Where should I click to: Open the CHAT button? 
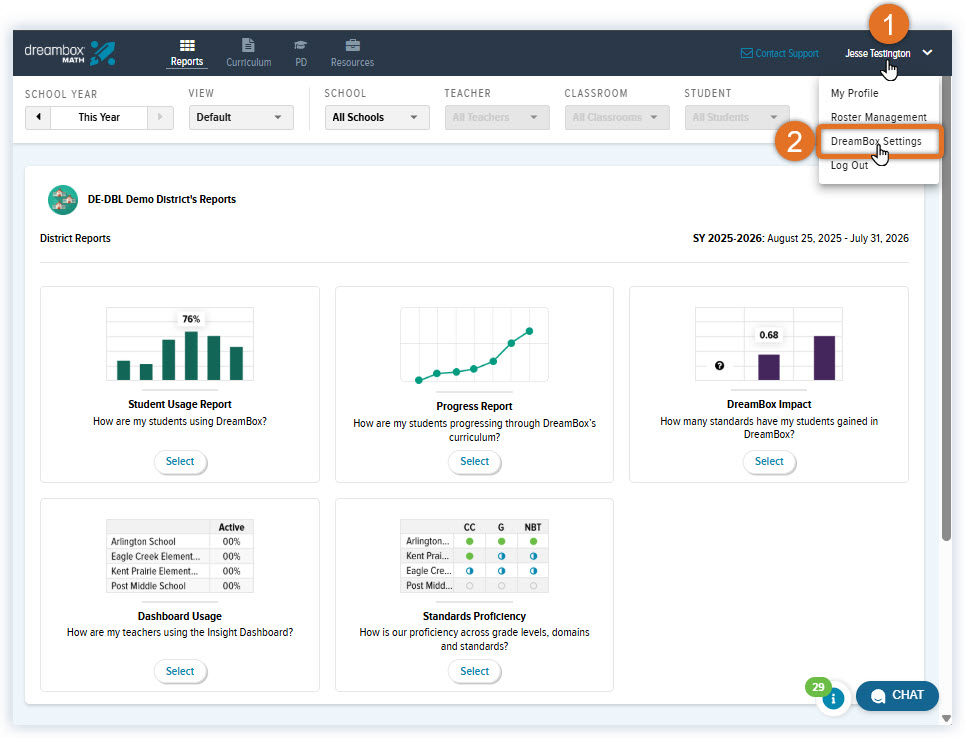(x=897, y=696)
